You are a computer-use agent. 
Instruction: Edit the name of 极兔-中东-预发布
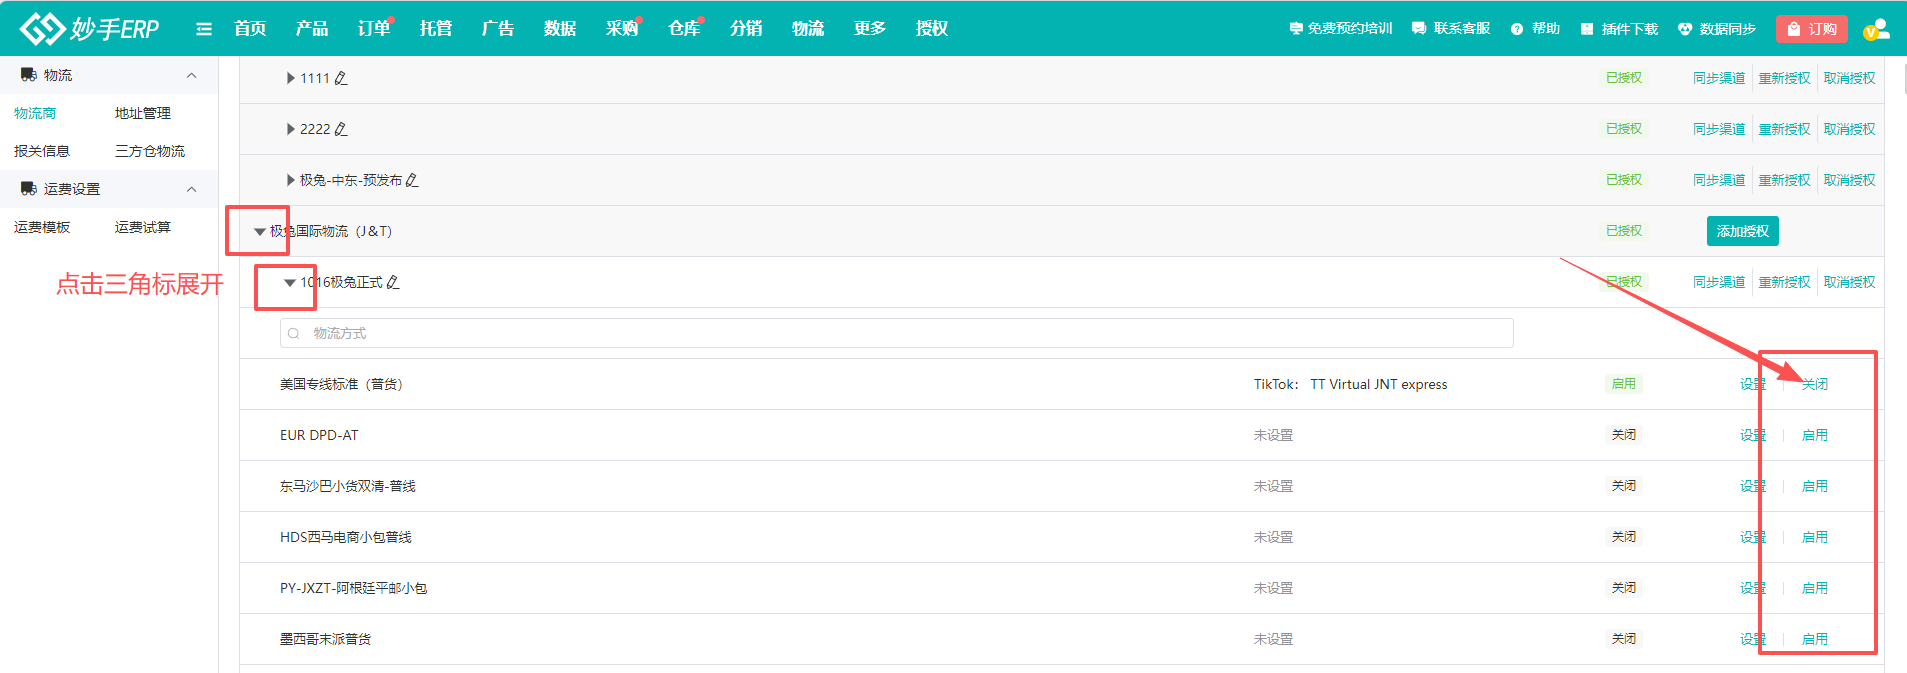[412, 180]
